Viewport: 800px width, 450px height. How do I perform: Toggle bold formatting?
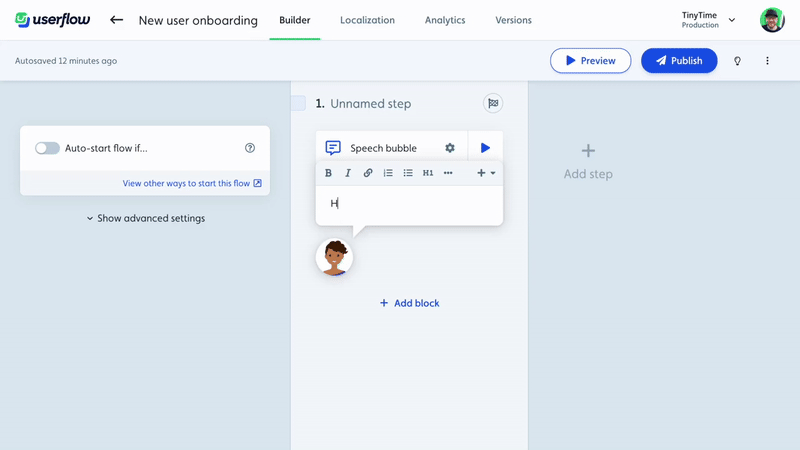[328, 173]
